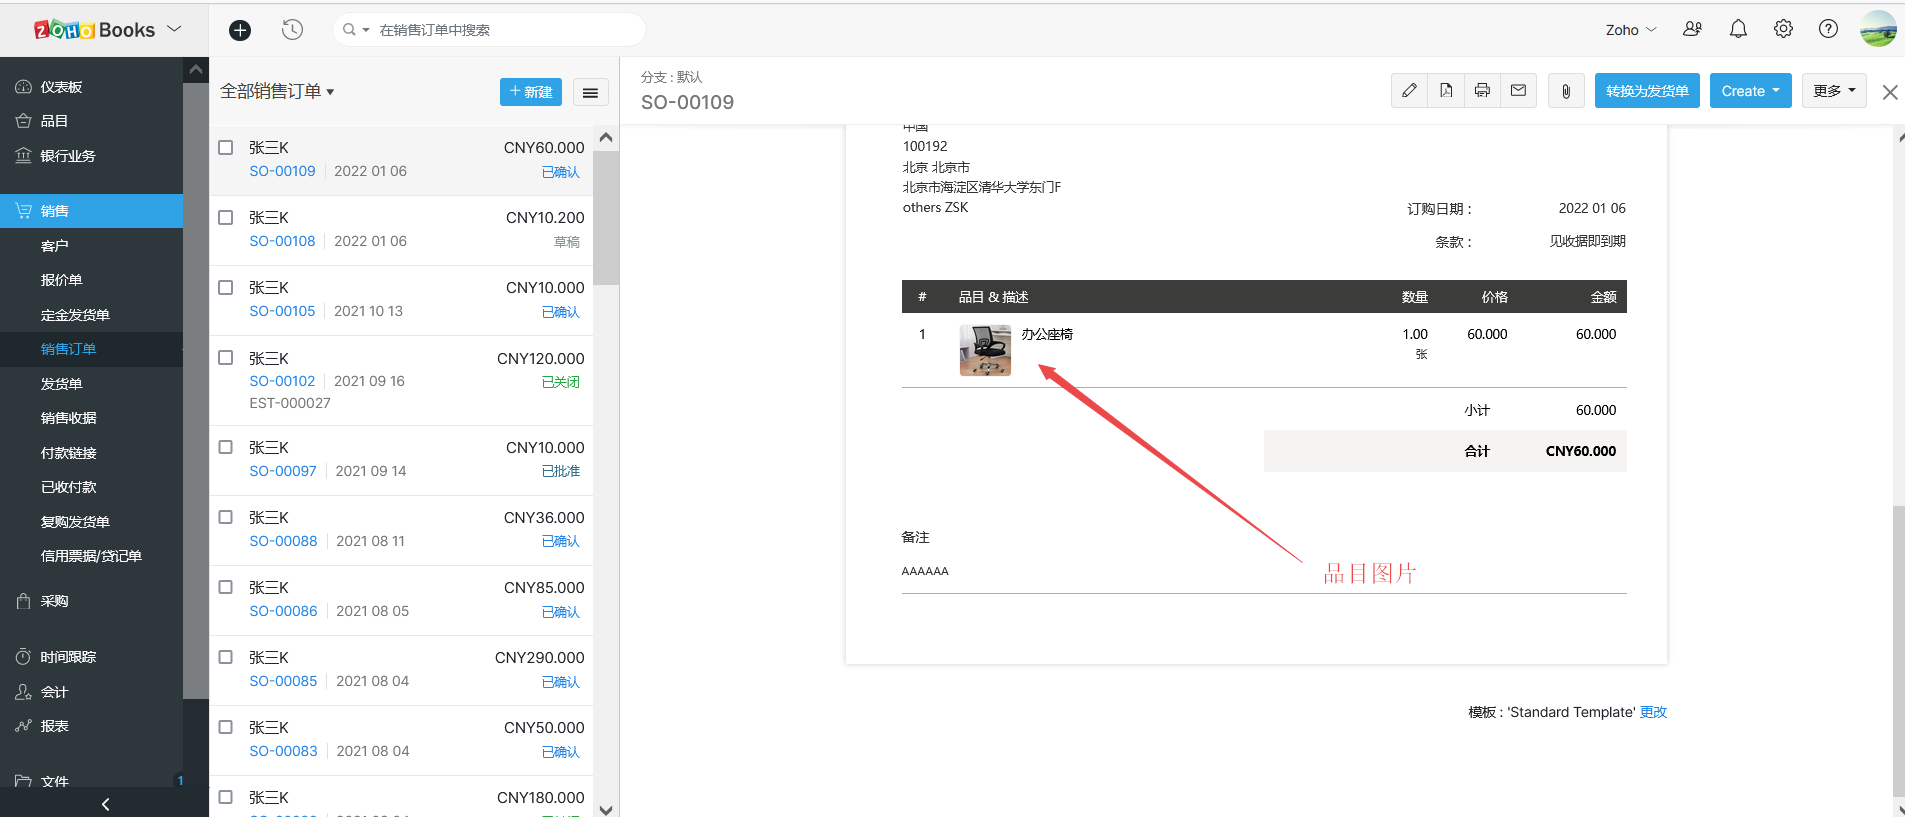The height and width of the screenshot is (817, 1905).
Task: Open the attachments paperclip icon
Action: point(1566,91)
